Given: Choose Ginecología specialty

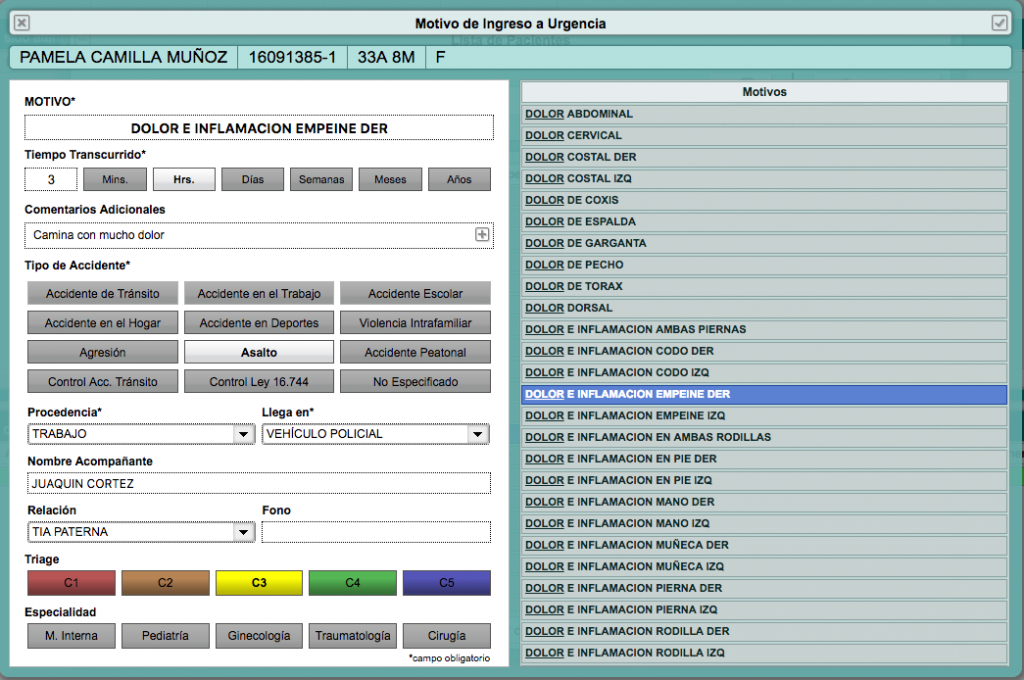Looking at the screenshot, I should [x=259, y=636].
